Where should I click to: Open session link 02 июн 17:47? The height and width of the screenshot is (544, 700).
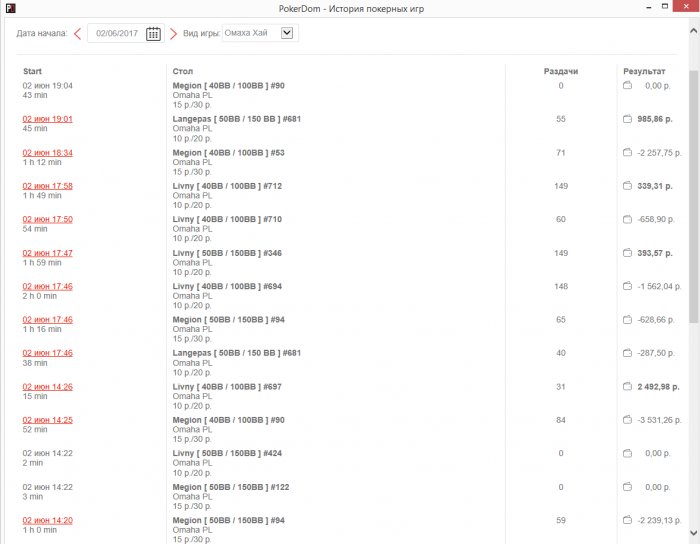pos(47,253)
